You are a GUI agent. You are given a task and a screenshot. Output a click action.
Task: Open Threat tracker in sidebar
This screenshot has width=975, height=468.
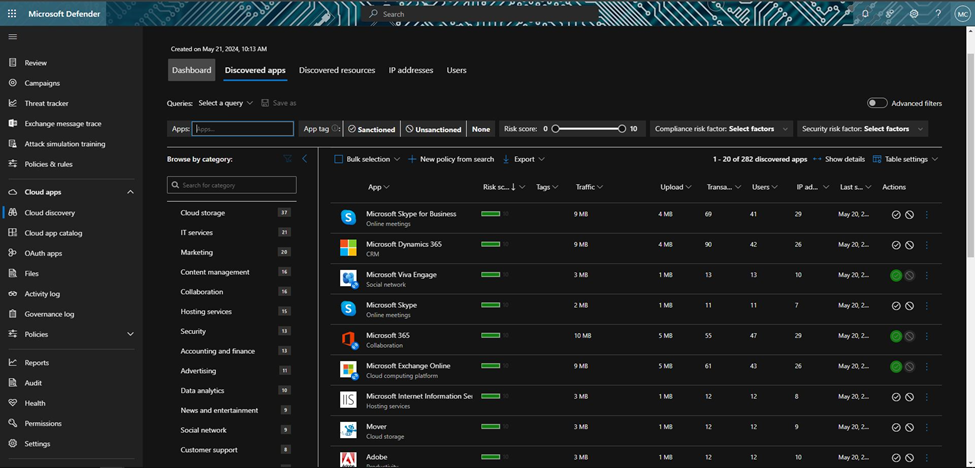pos(46,103)
